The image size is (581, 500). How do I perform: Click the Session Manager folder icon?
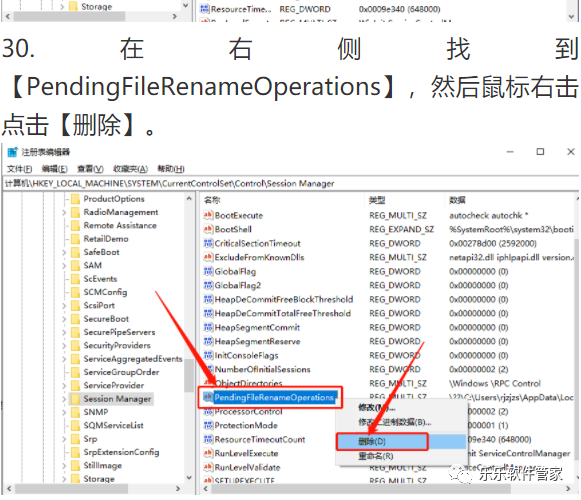(75, 399)
